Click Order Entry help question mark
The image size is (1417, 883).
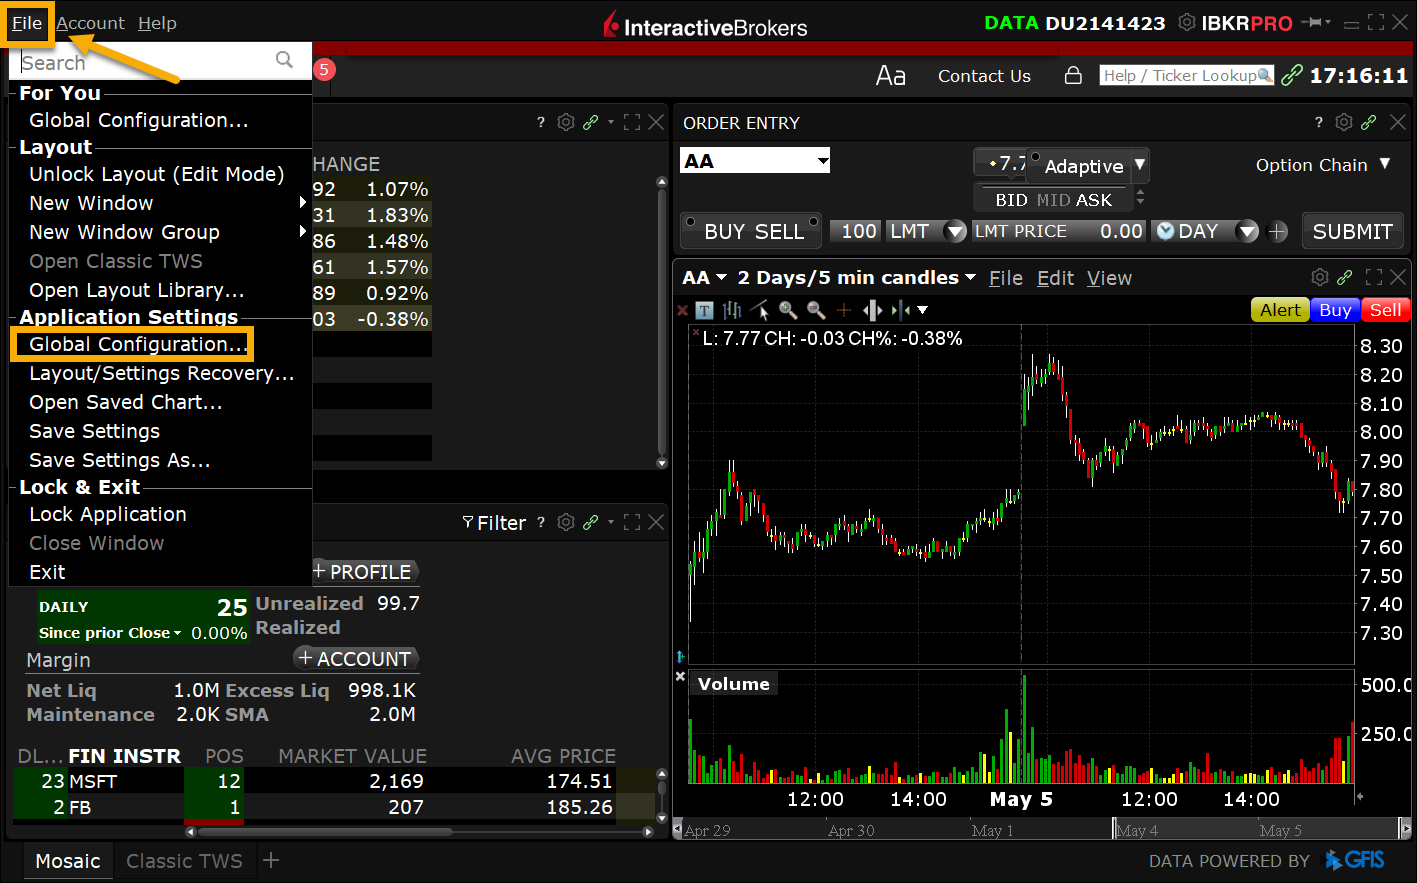[1319, 122]
